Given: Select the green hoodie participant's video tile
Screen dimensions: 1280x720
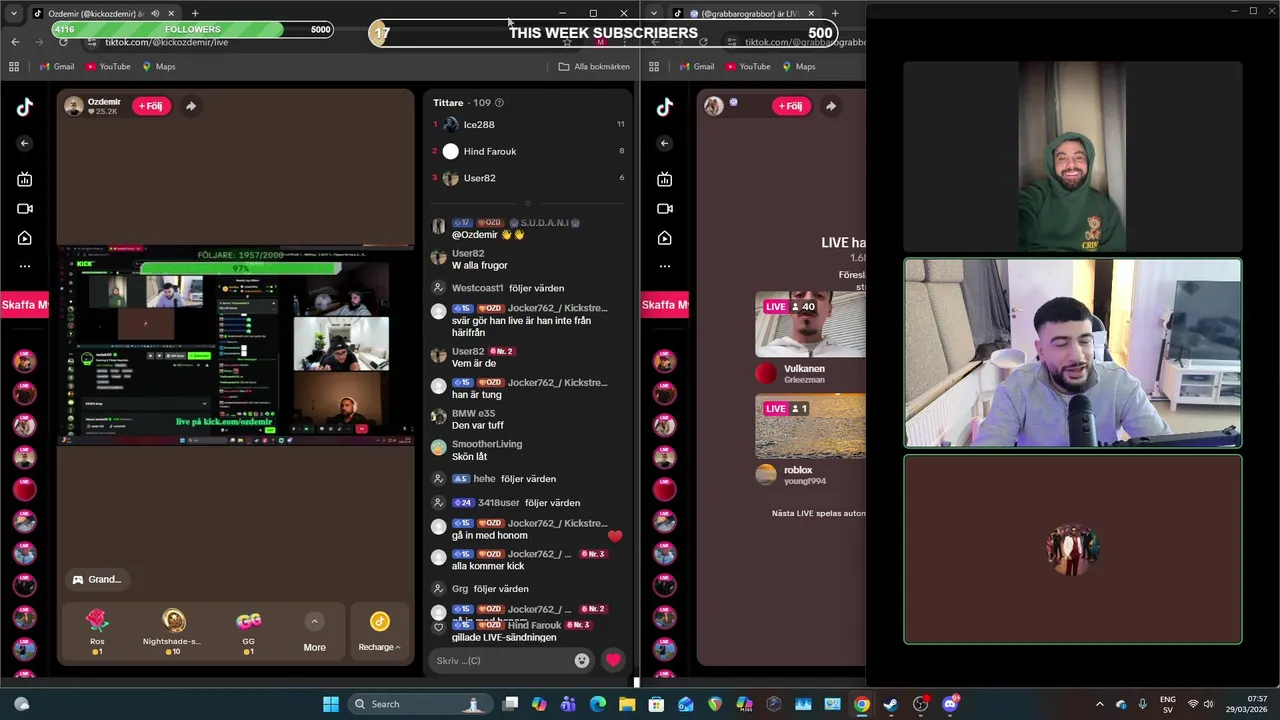Looking at the screenshot, I should 1073,157.
